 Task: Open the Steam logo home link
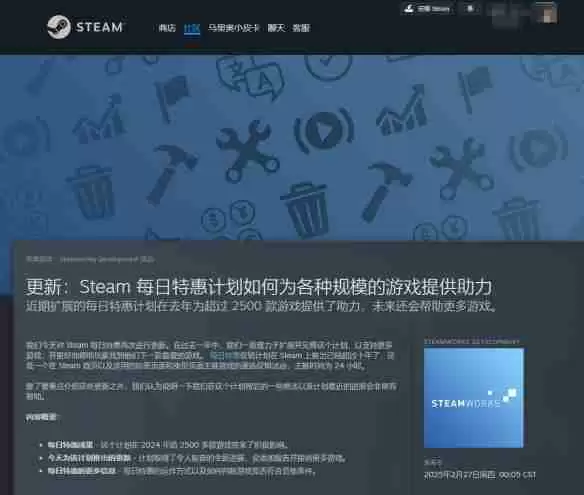85,27
